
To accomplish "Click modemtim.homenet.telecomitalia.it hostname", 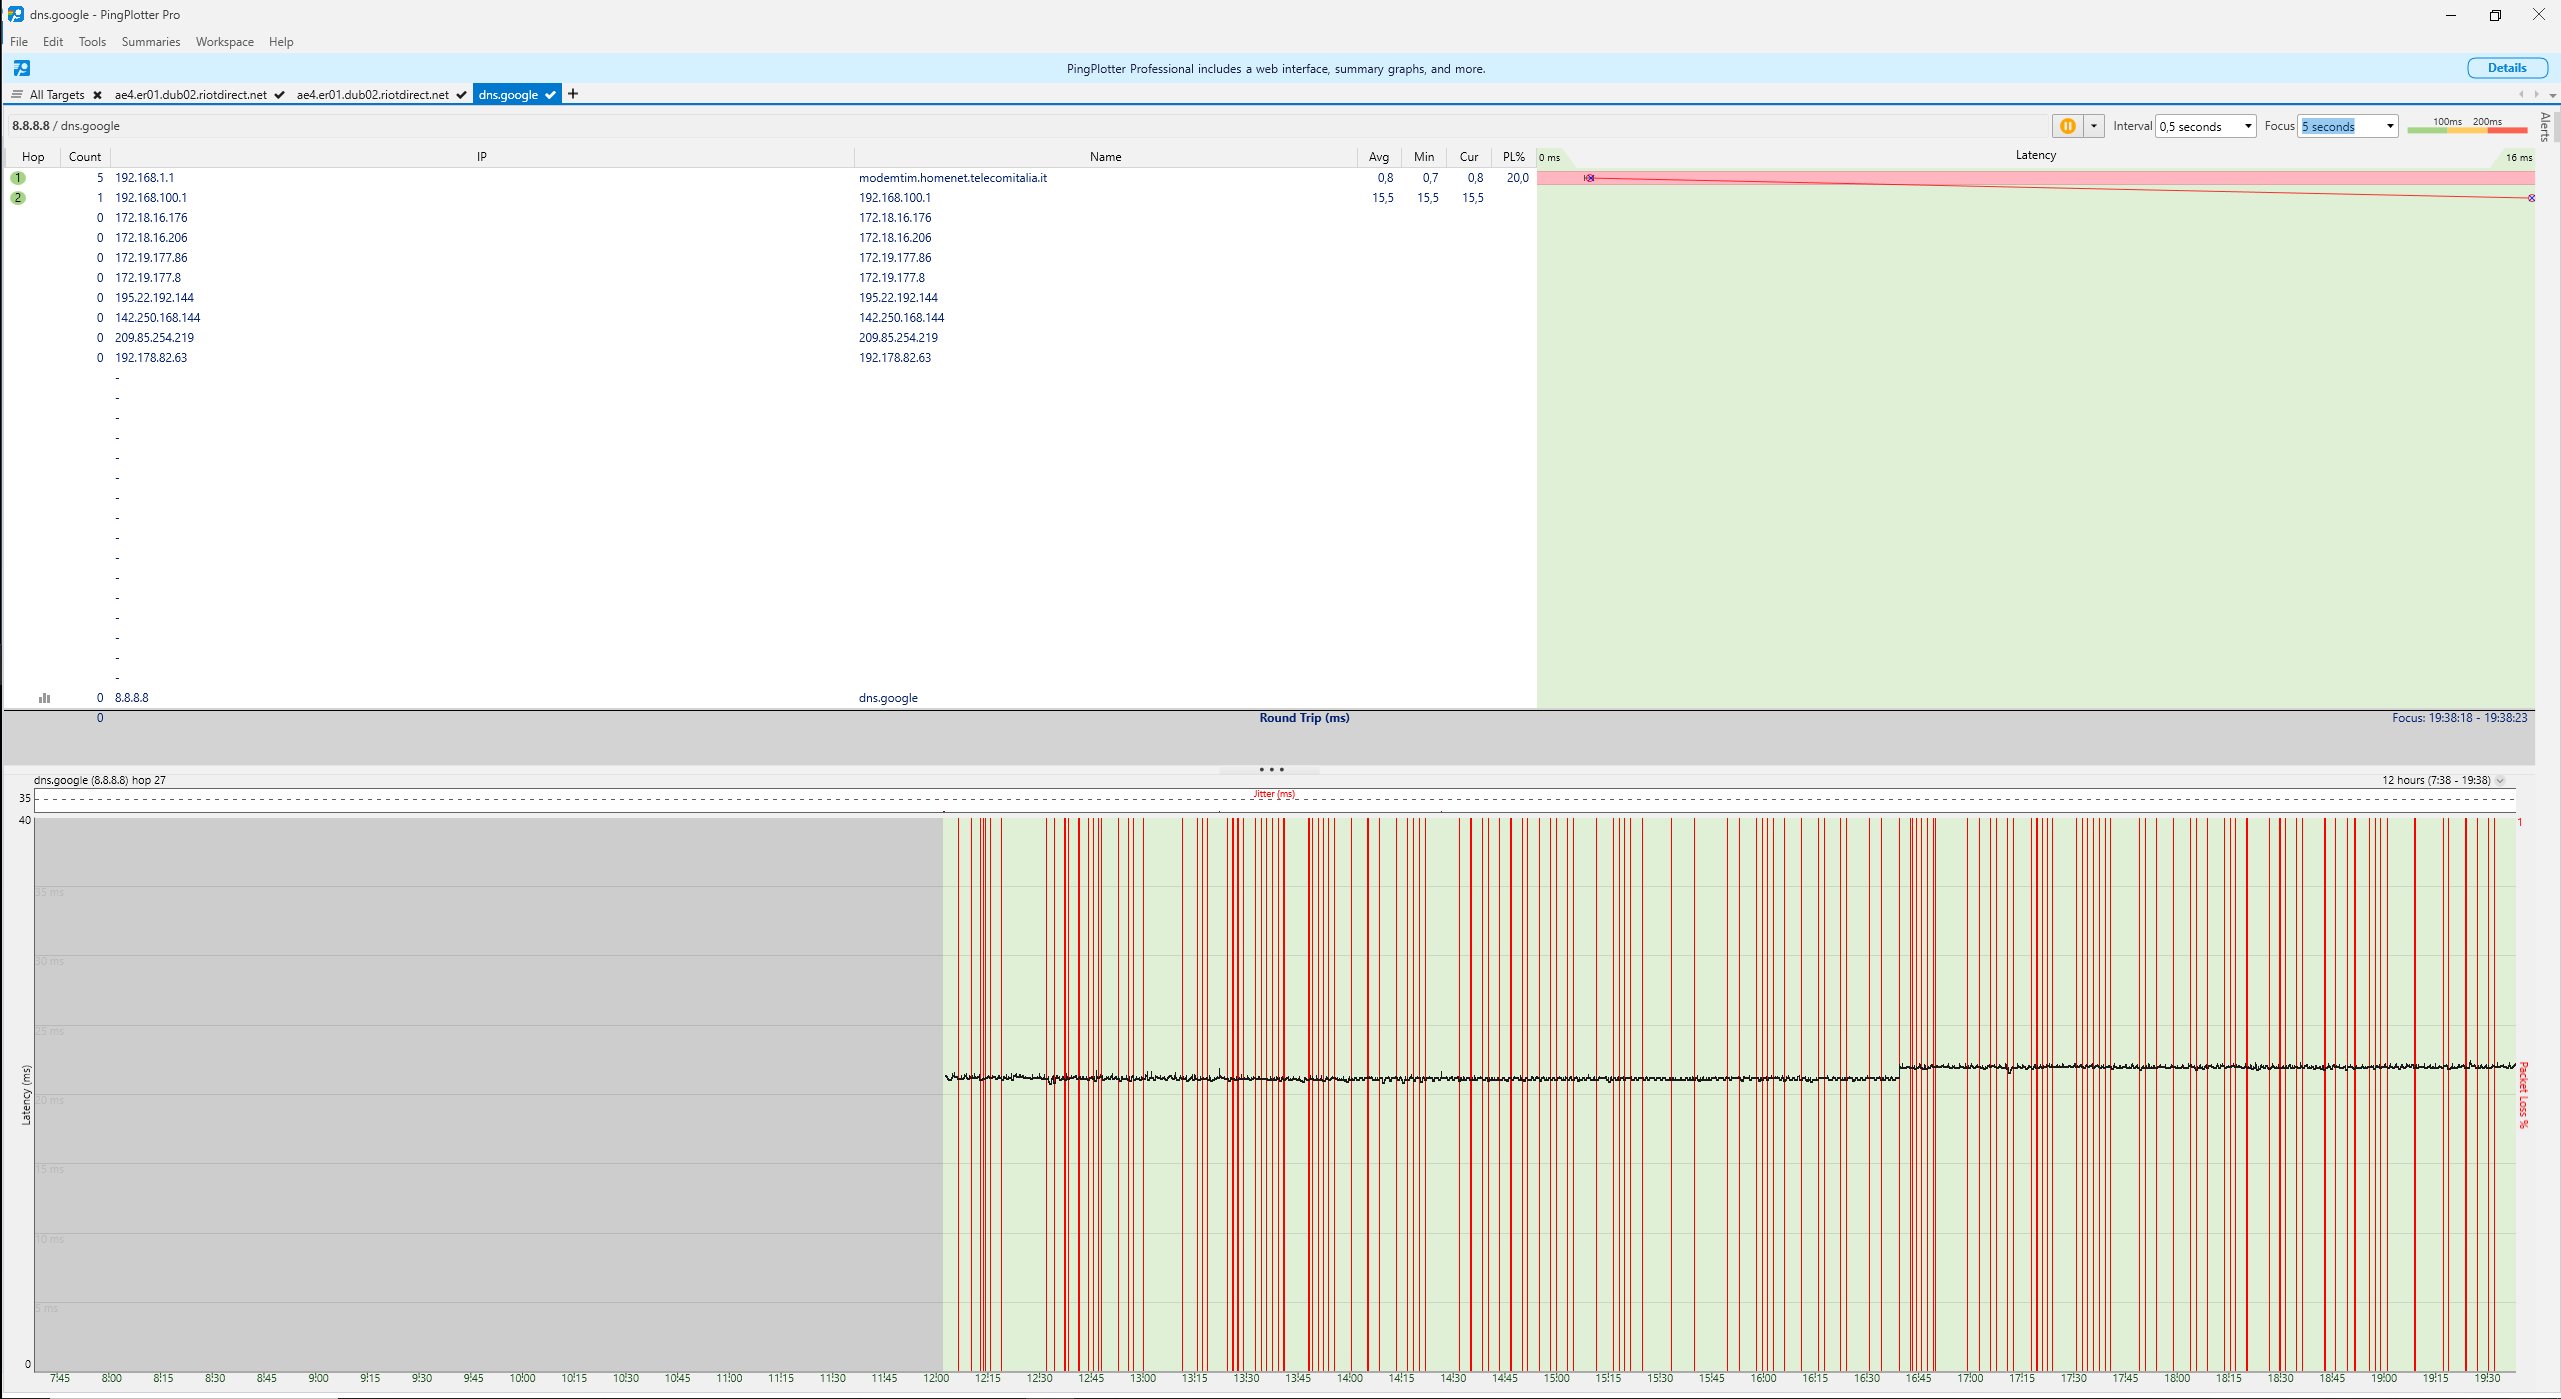I will coord(953,178).
